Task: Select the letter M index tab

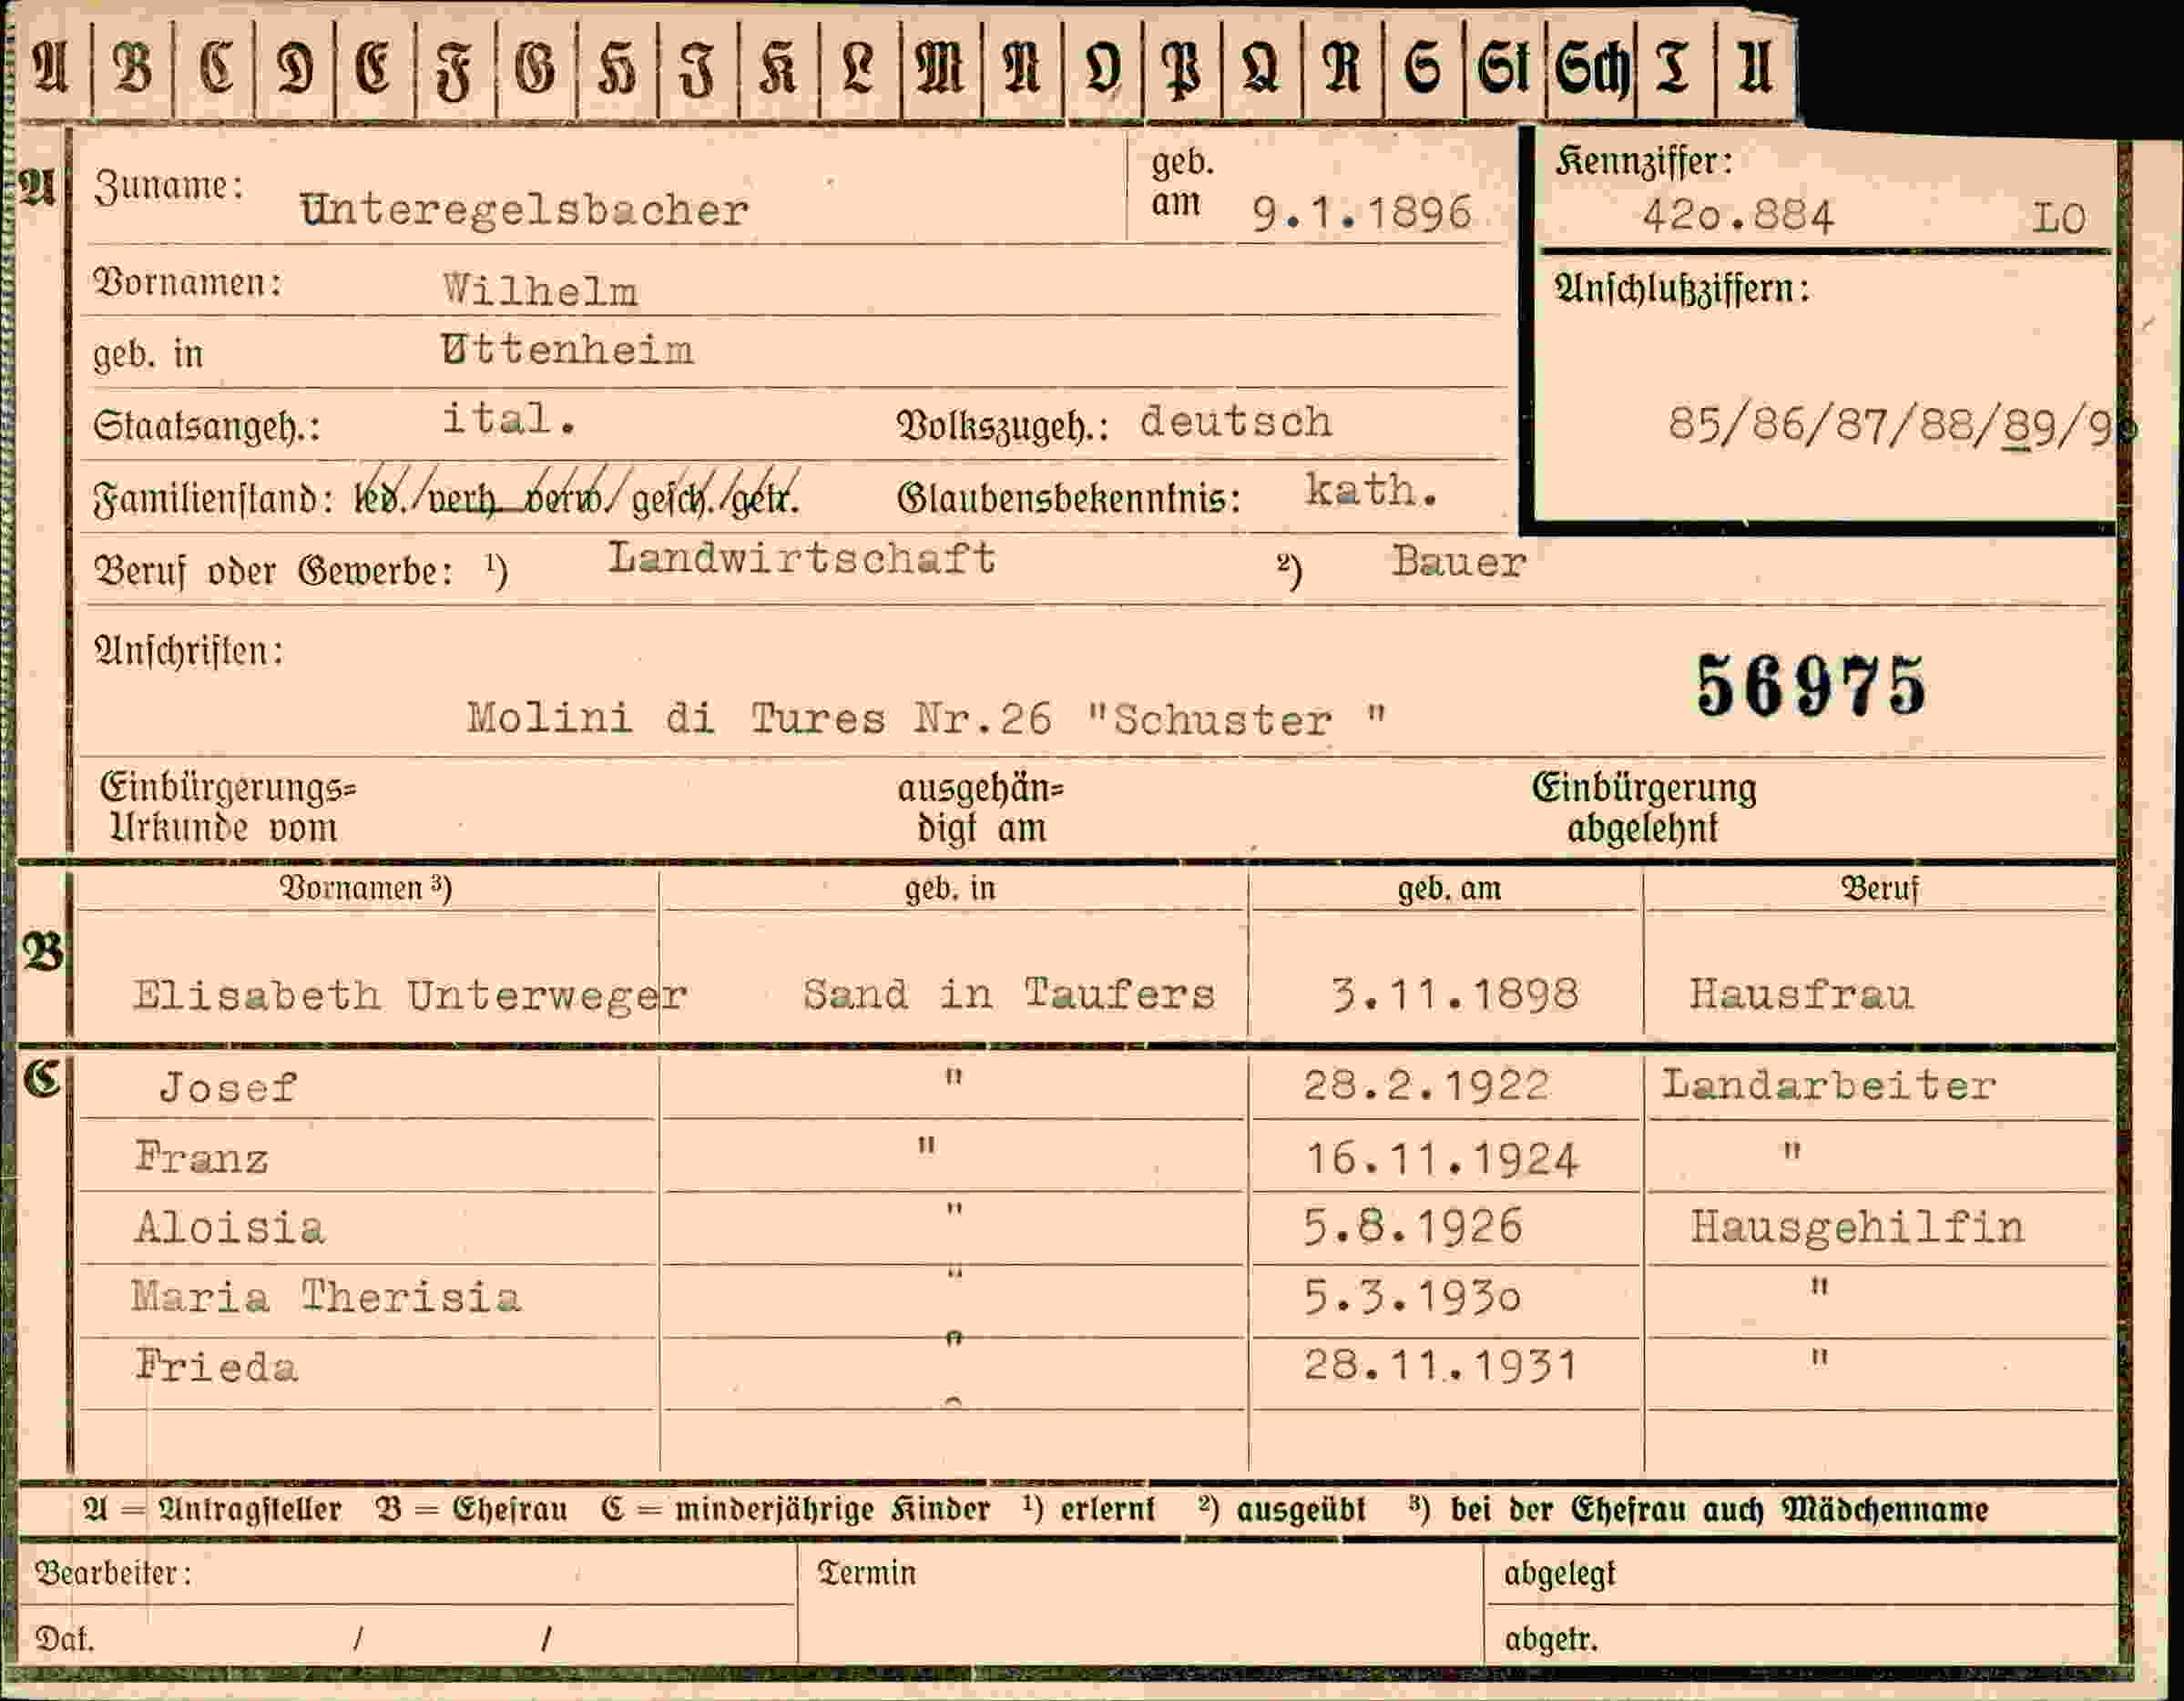Action: pos(941,68)
